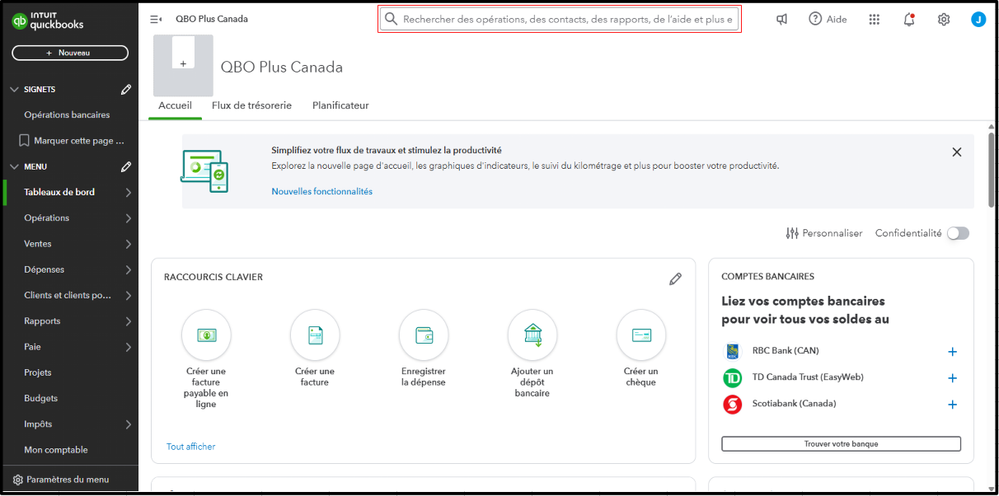This screenshot has height=496, width=999.
Task: Click the Ajouter un dépôt bancaire icon
Action: coord(532,334)
